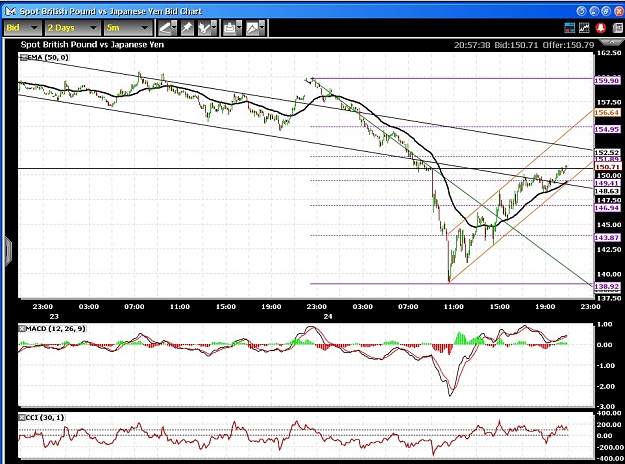The width and height of the screenshot is (625, 464).
Task: Expand the print icon dropdown arrow
Action: pyautogui.click(x=239, y=28)
